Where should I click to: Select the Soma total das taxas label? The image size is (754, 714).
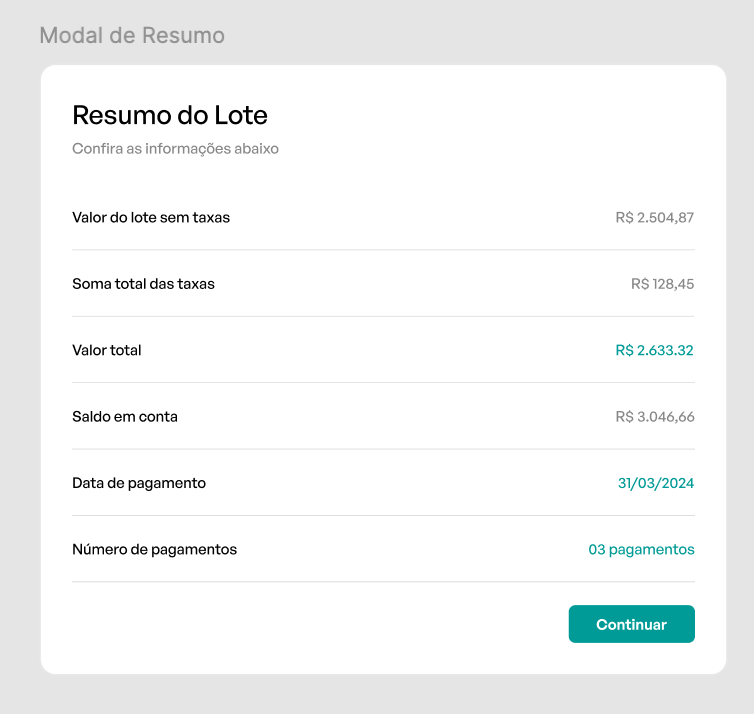click(143, 284)
